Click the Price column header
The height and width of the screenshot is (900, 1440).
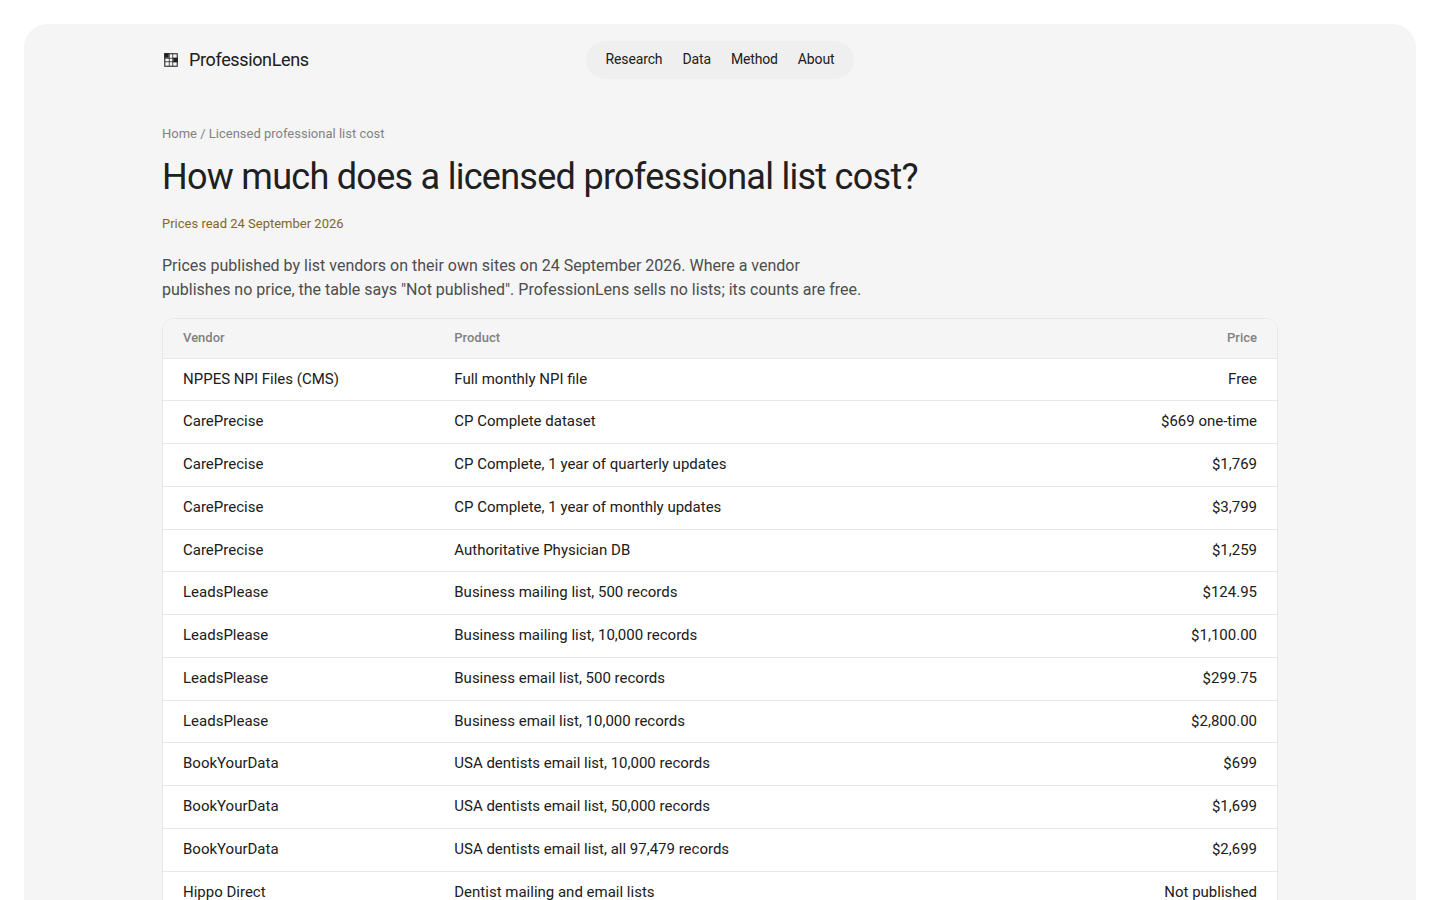1242,338
